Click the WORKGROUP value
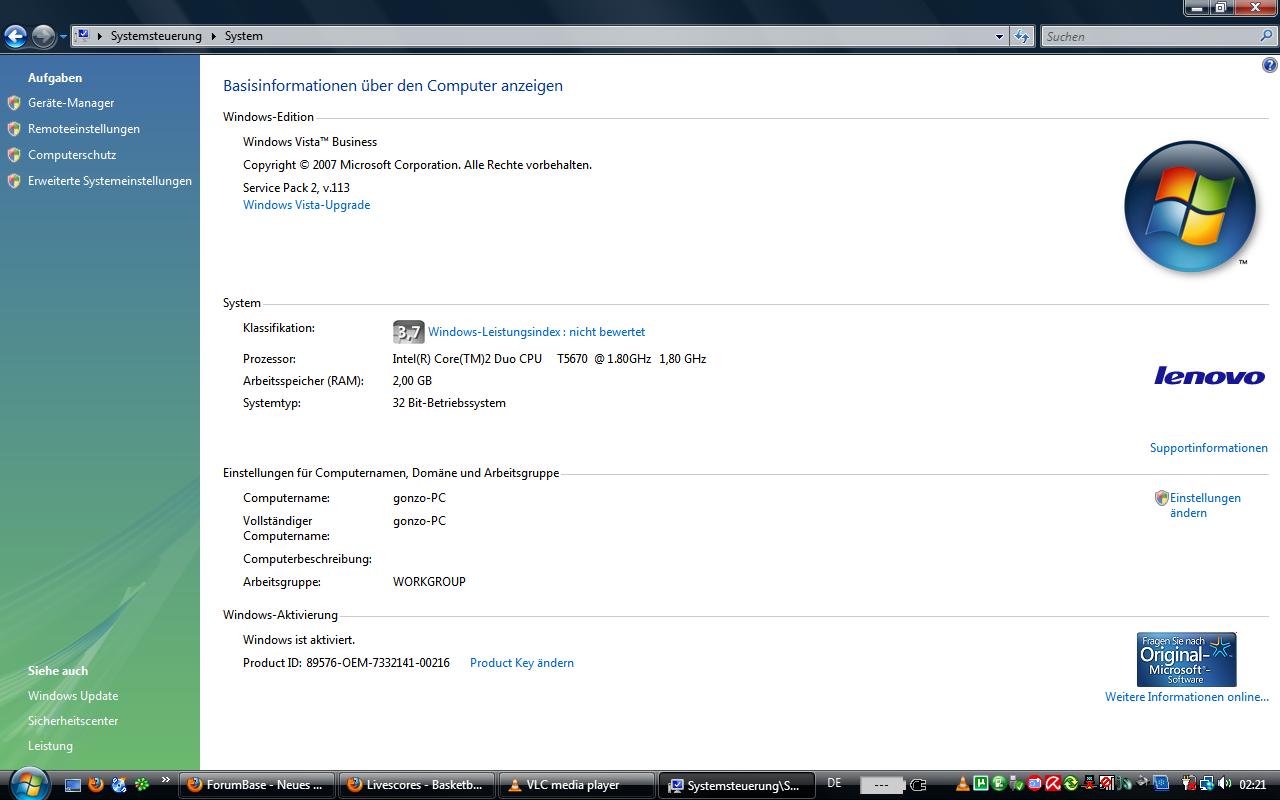Screen dimensions: 1280x800 click(x=429, y=582)
